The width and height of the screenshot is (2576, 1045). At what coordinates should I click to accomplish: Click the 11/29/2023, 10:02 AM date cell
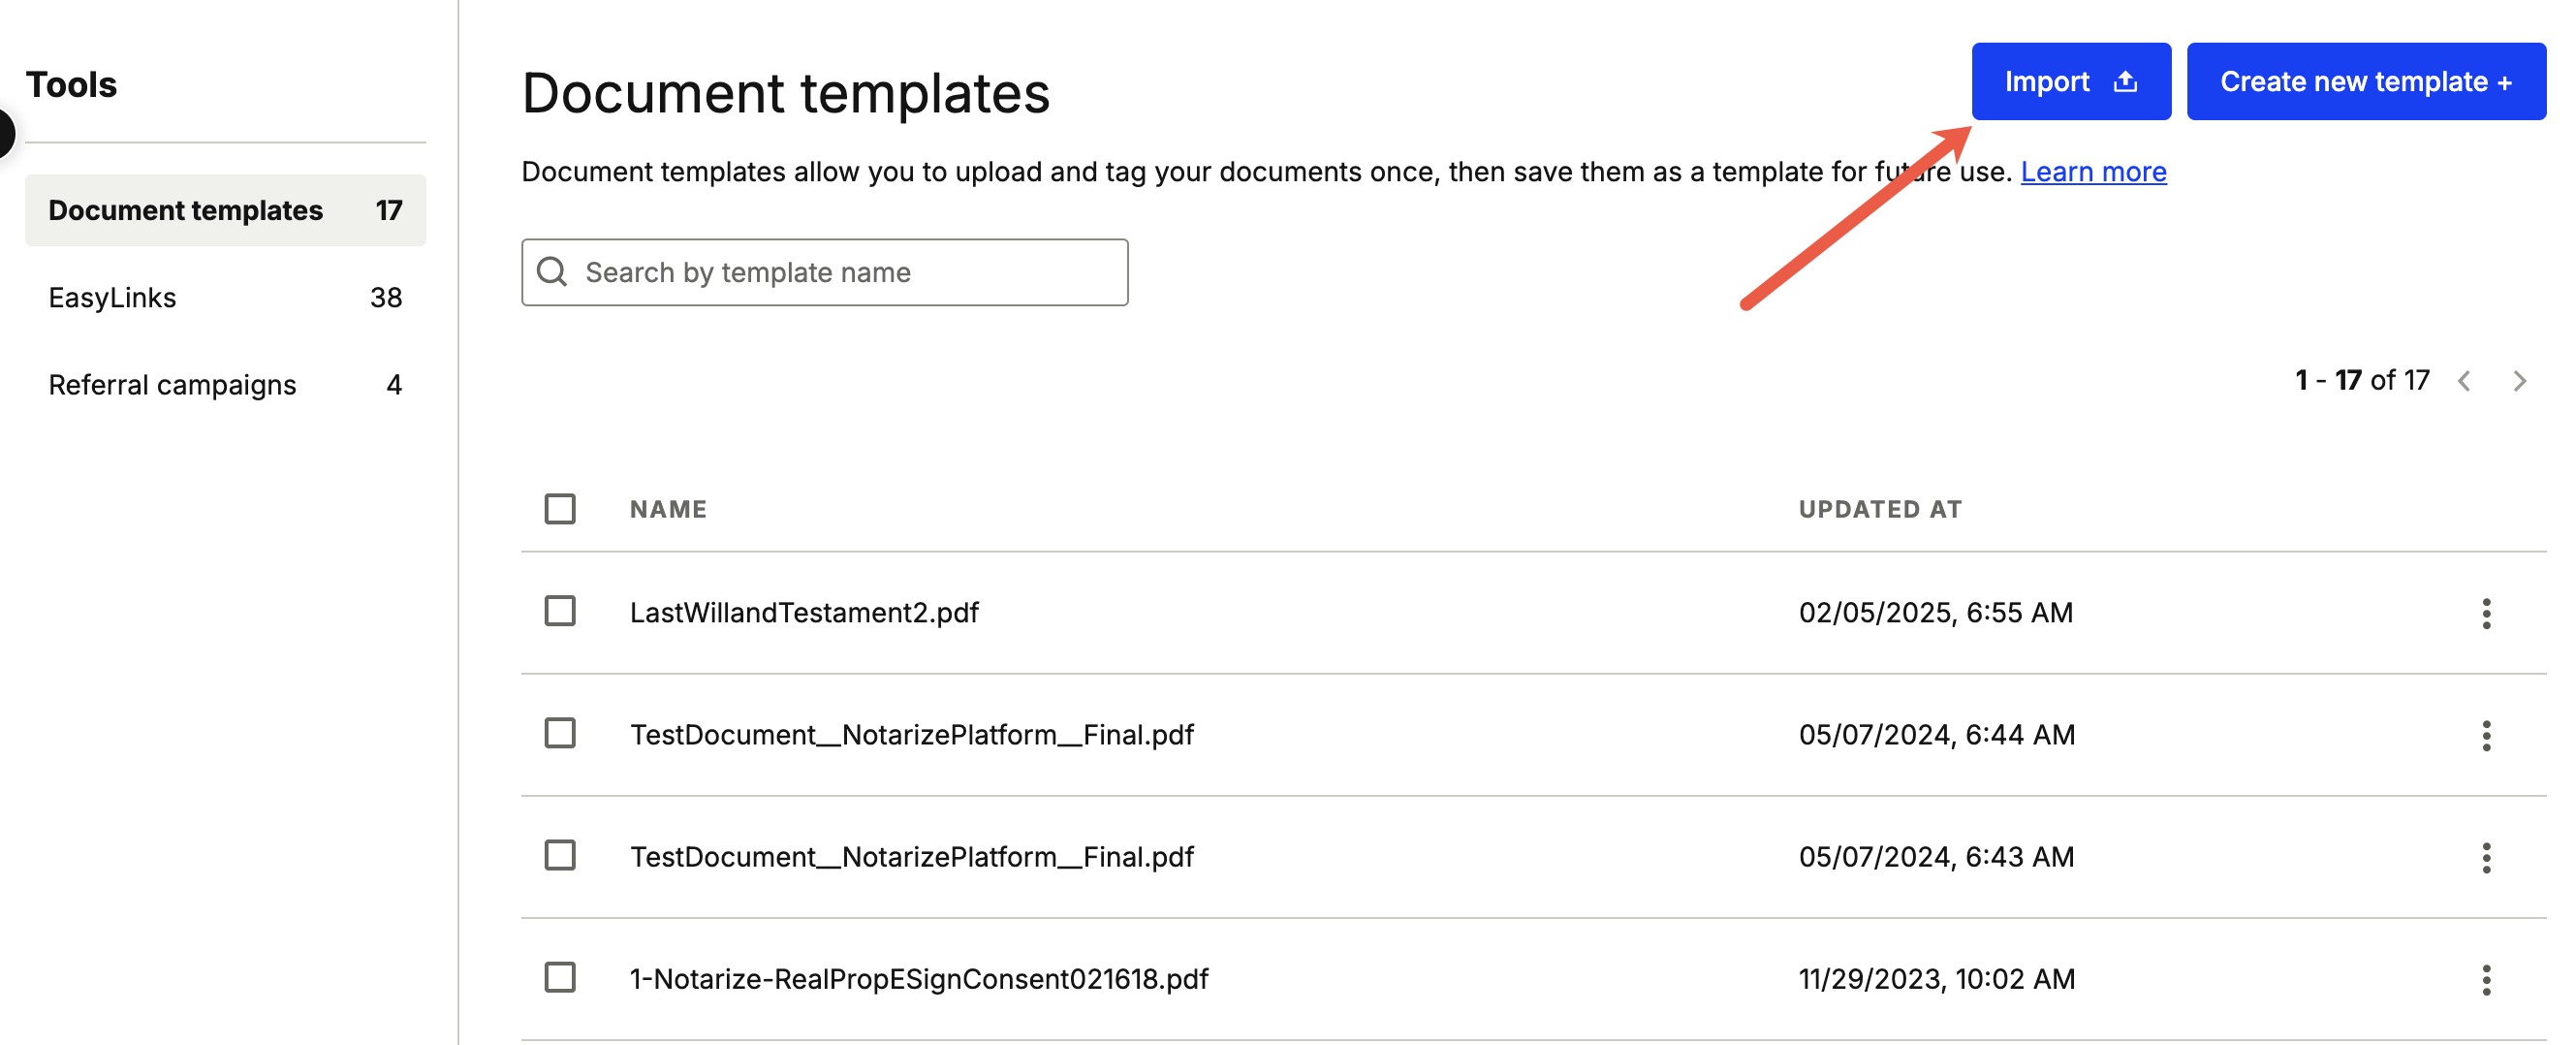pos(1936,978)
